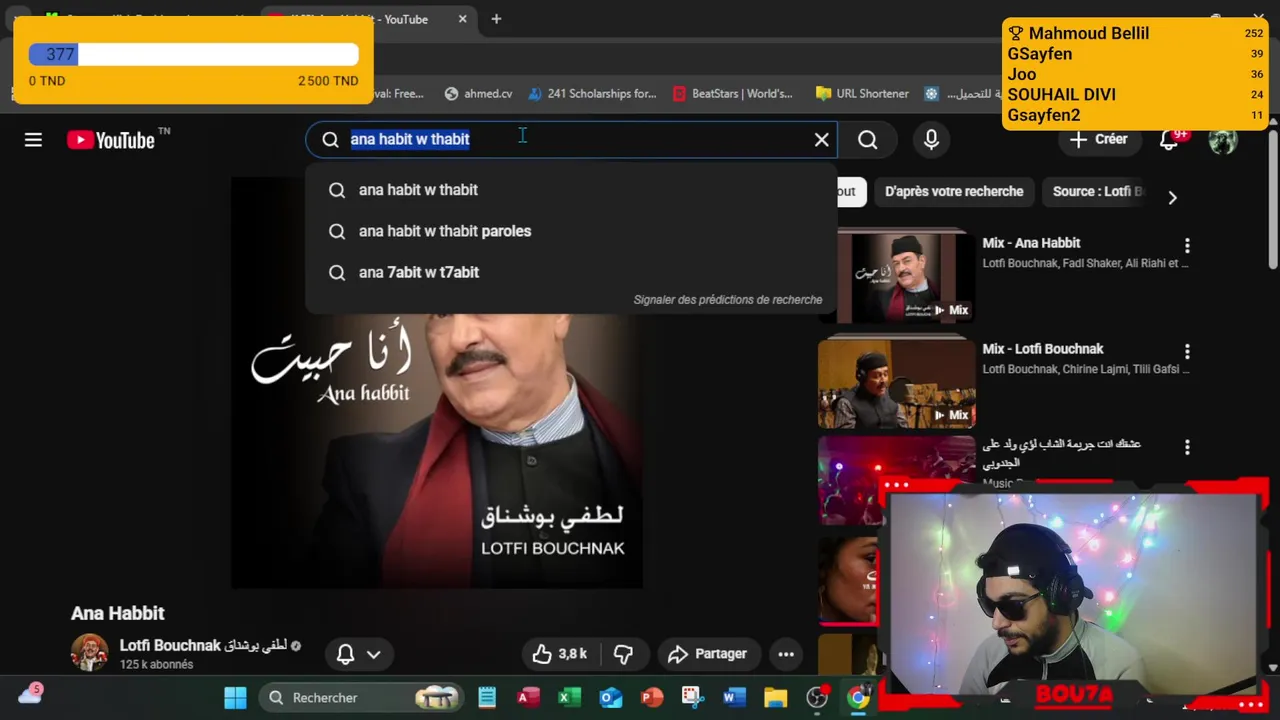This screenshot has height=720, width=1280.
Task: Click the Créer button
Action: tap(1098, 140)
